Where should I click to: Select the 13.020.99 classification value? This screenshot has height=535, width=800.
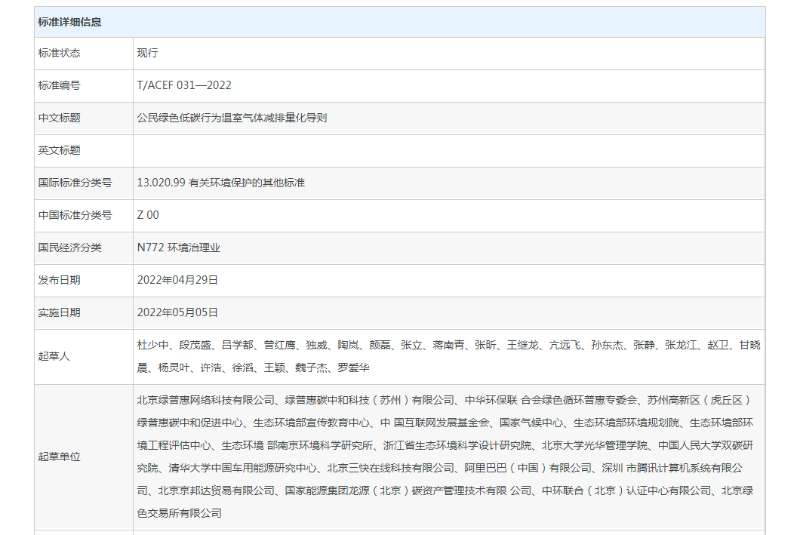point(161,183)
